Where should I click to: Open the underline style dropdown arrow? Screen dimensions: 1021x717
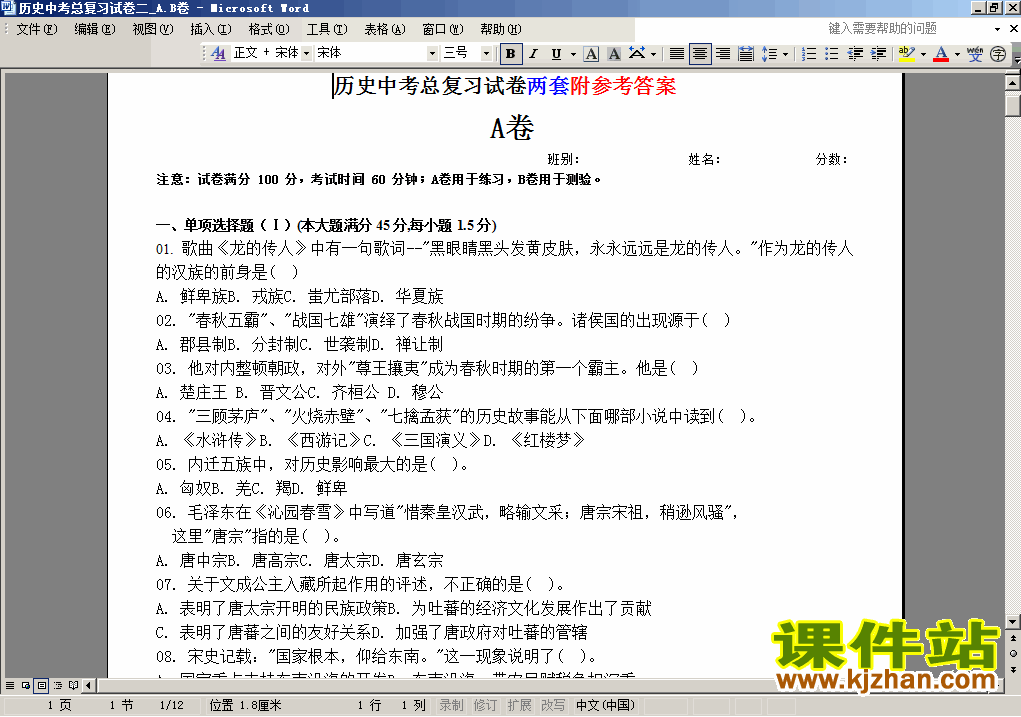(x=573, y=54)
